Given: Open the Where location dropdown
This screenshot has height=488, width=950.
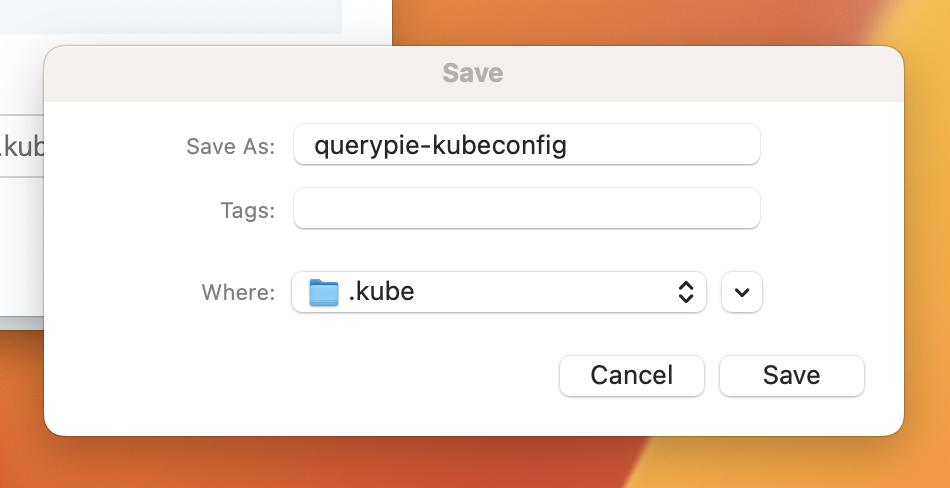Looking at the screenshot, I should point(498,292).
